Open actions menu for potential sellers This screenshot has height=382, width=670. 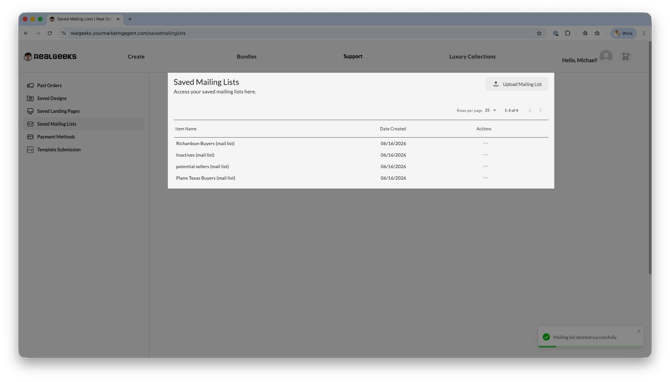coord(485,166)
